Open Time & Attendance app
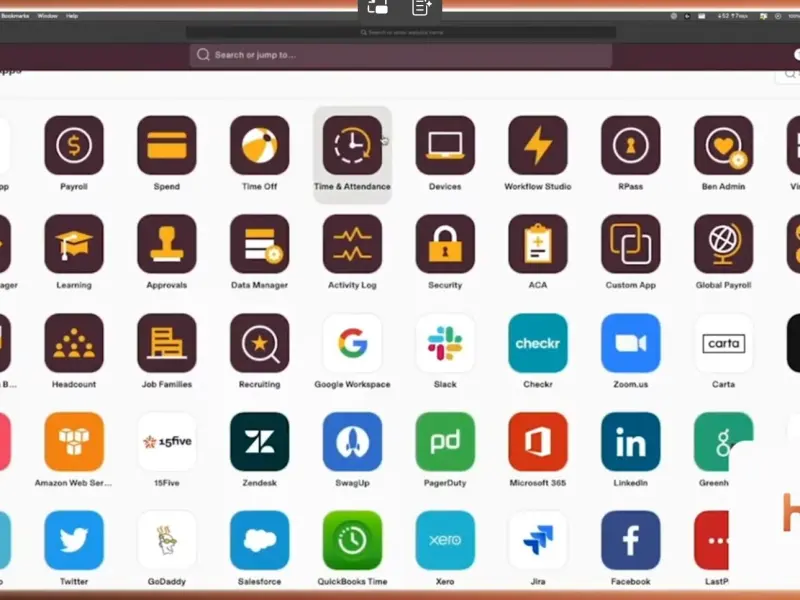This screenshot has height=600, width=800. click(352, 146)
